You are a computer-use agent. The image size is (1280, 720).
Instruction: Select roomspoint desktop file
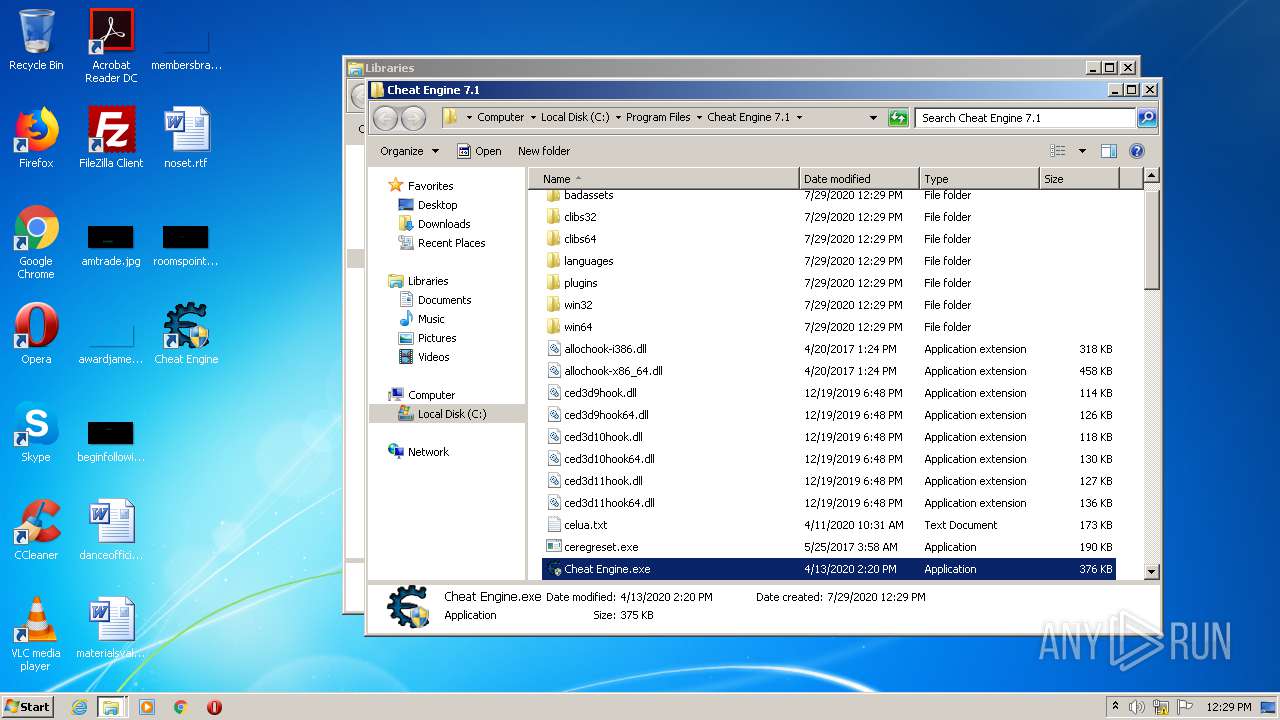tap(186, 245)
